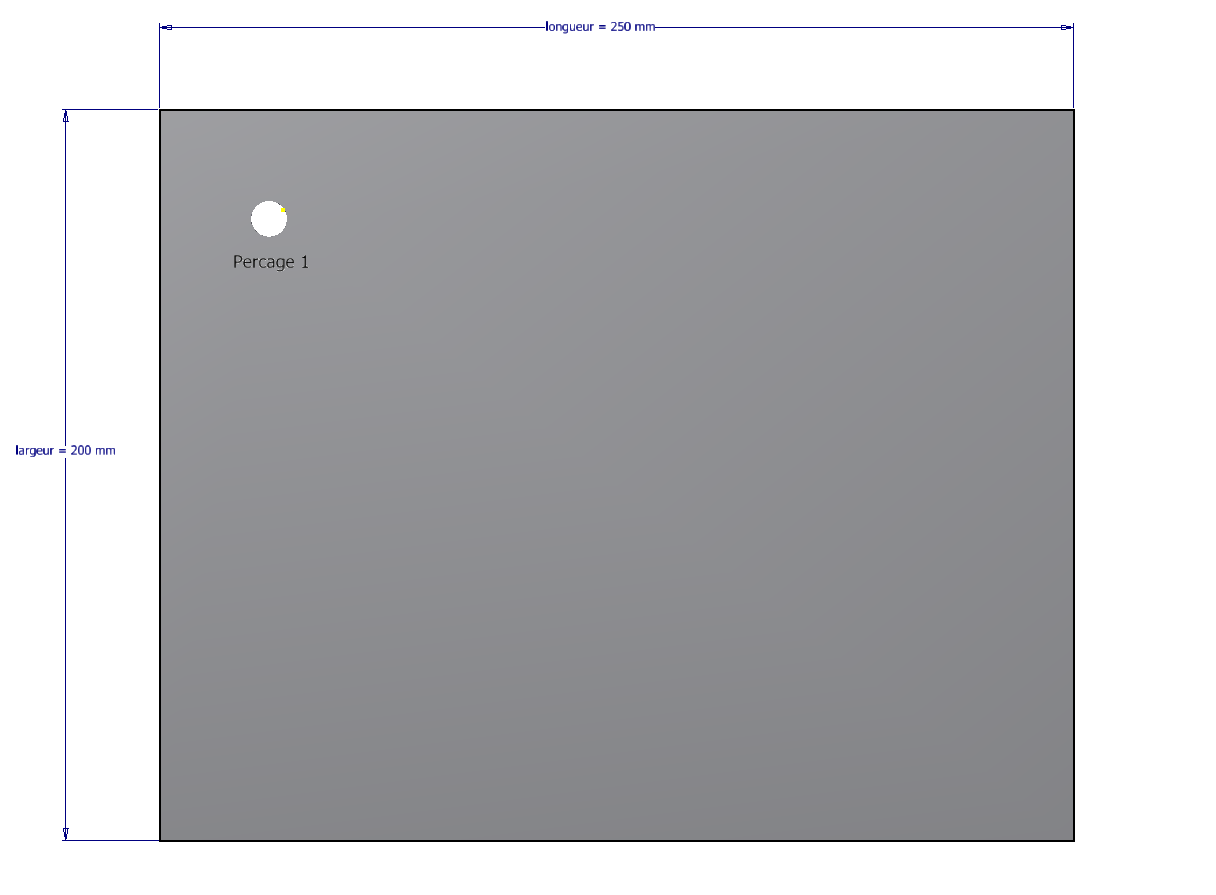This screenshot has height=895, width=1216.
Task: Click the Percage 1 label
Action: point(271,262)
